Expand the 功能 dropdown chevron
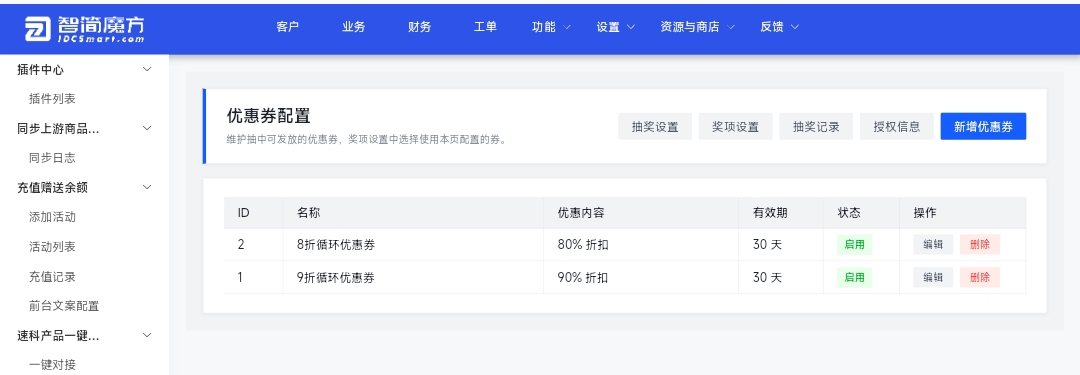1080x375 pixels. point(567,27)
